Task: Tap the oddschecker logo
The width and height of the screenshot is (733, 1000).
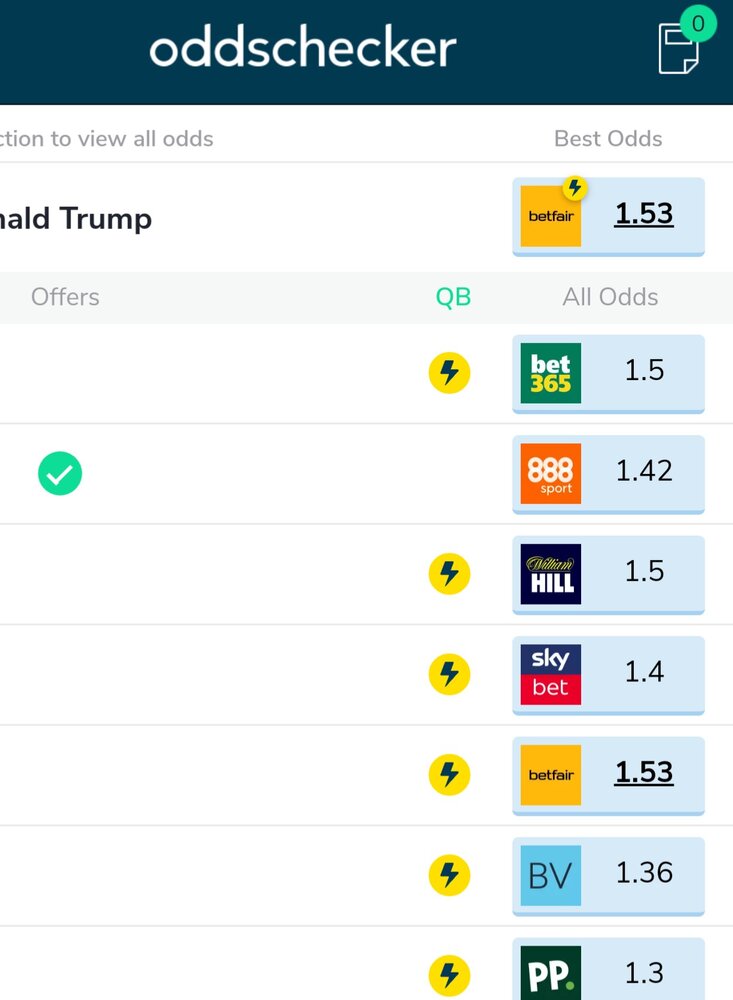Action: (303, 49)
